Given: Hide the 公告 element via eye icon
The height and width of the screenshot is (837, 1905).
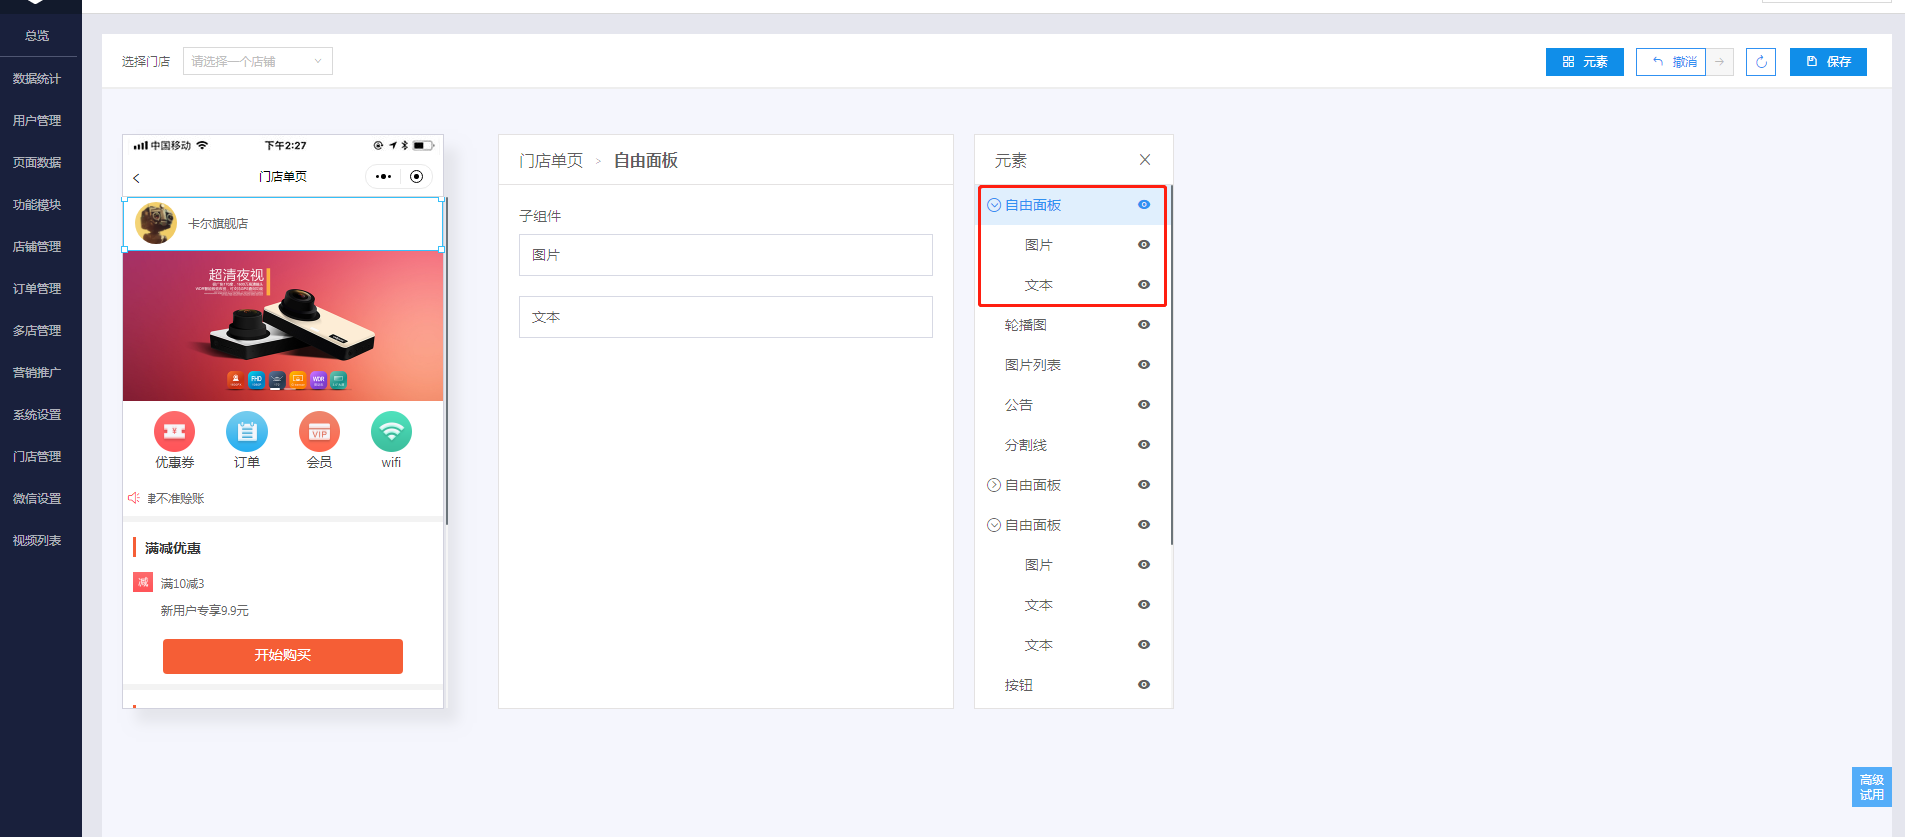Looking at the screenshot, I should 1144,405.
